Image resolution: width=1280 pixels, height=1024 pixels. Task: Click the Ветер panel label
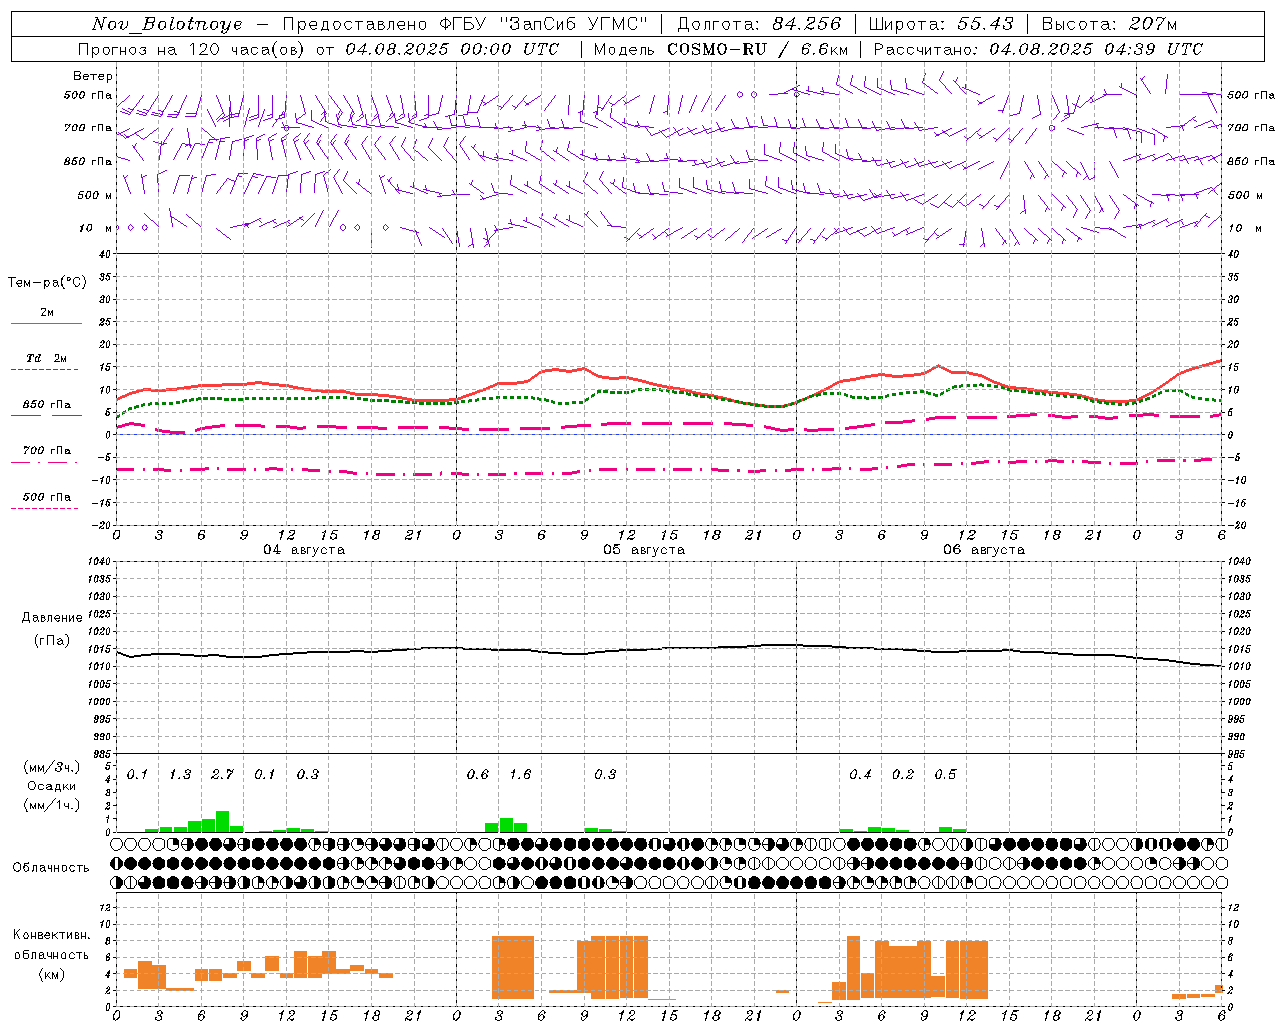point(93,76)
